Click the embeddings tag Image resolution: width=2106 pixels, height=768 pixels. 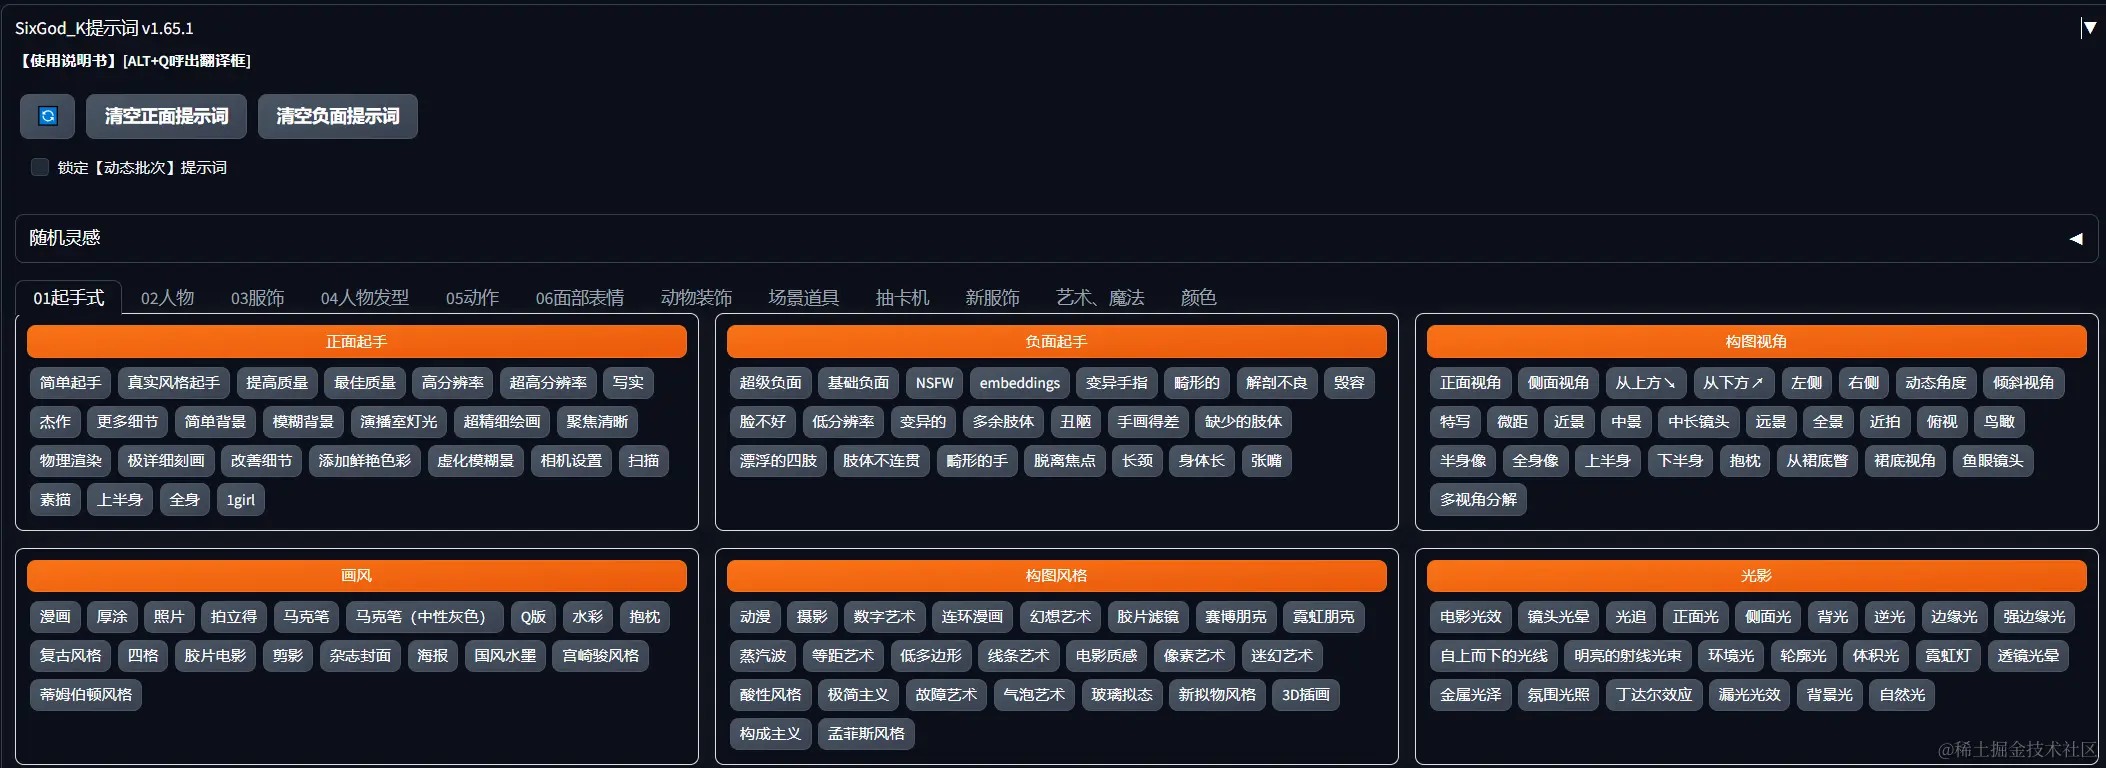pos(1019,382)
